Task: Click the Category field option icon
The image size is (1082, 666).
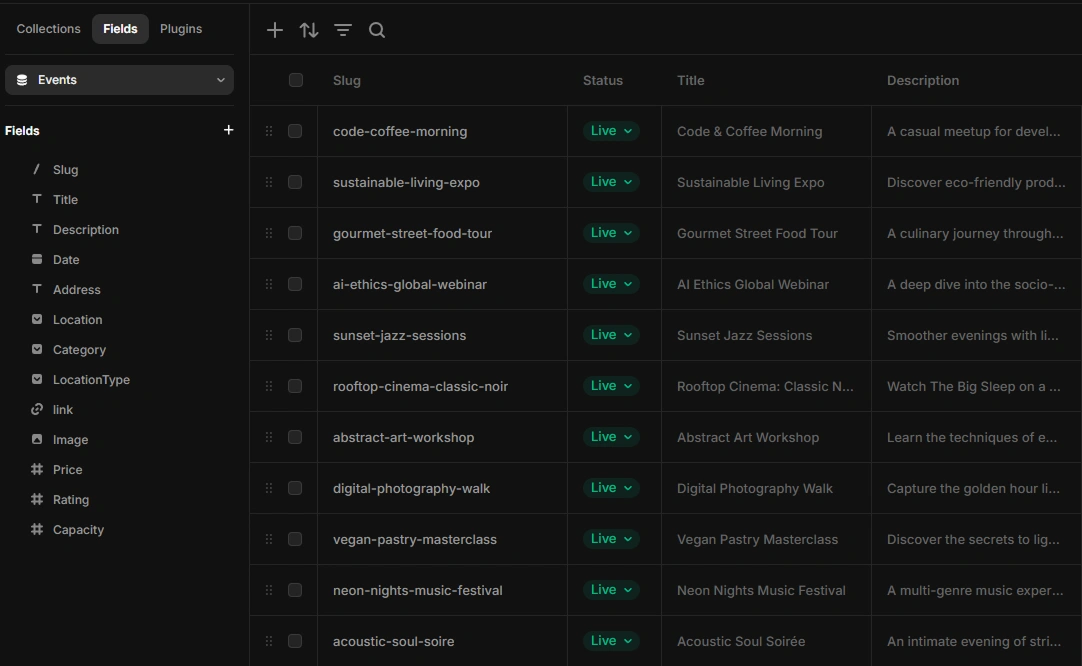Action: coord(37,349)
